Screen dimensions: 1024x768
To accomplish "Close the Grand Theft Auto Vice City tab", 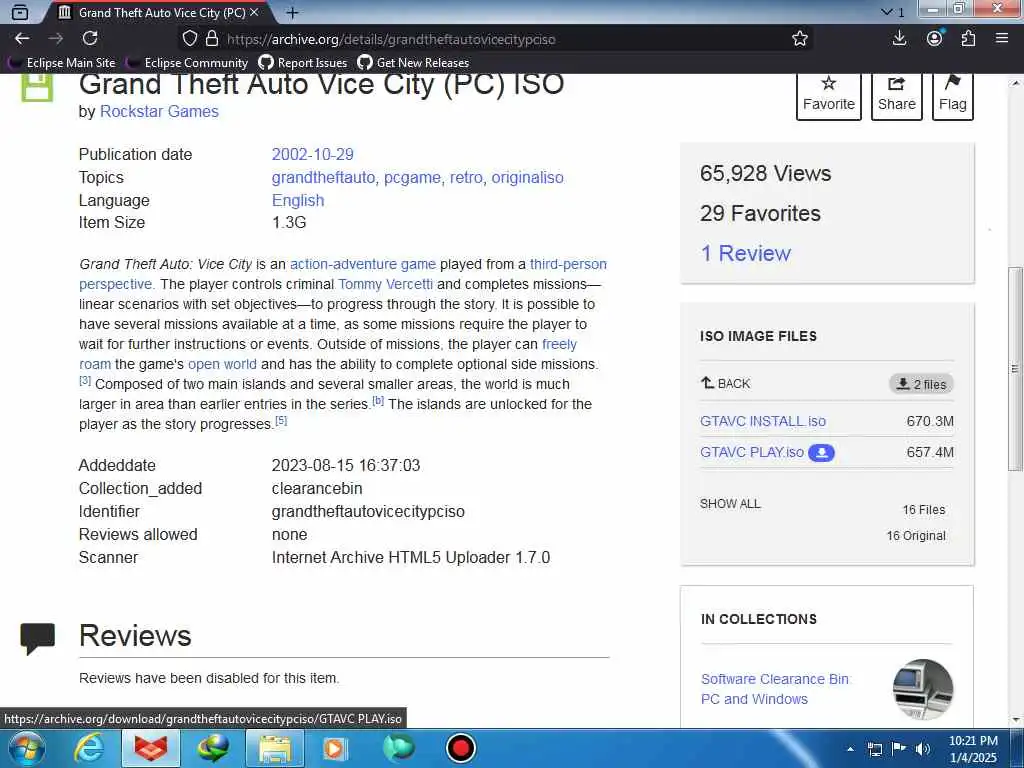I will coord(255,12).
